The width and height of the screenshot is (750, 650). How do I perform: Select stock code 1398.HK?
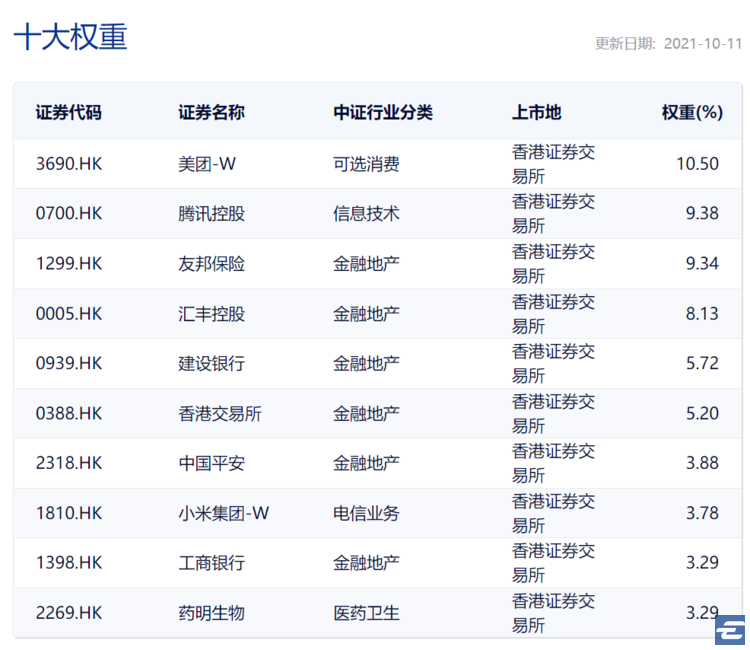coord(69,563)
